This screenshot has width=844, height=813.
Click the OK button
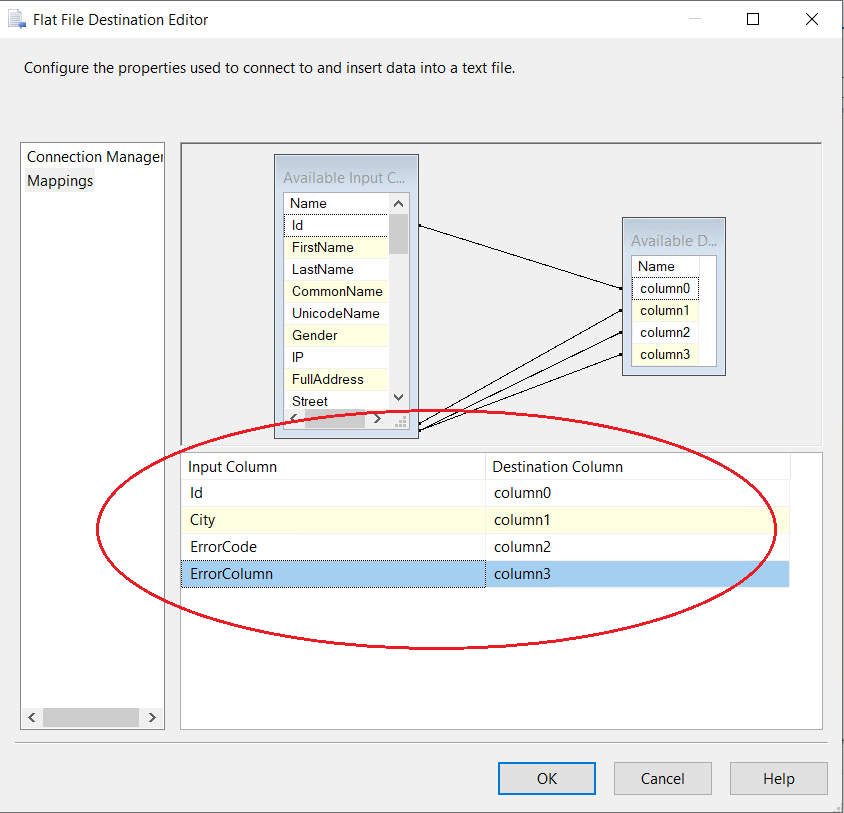(x=546, y=778)
